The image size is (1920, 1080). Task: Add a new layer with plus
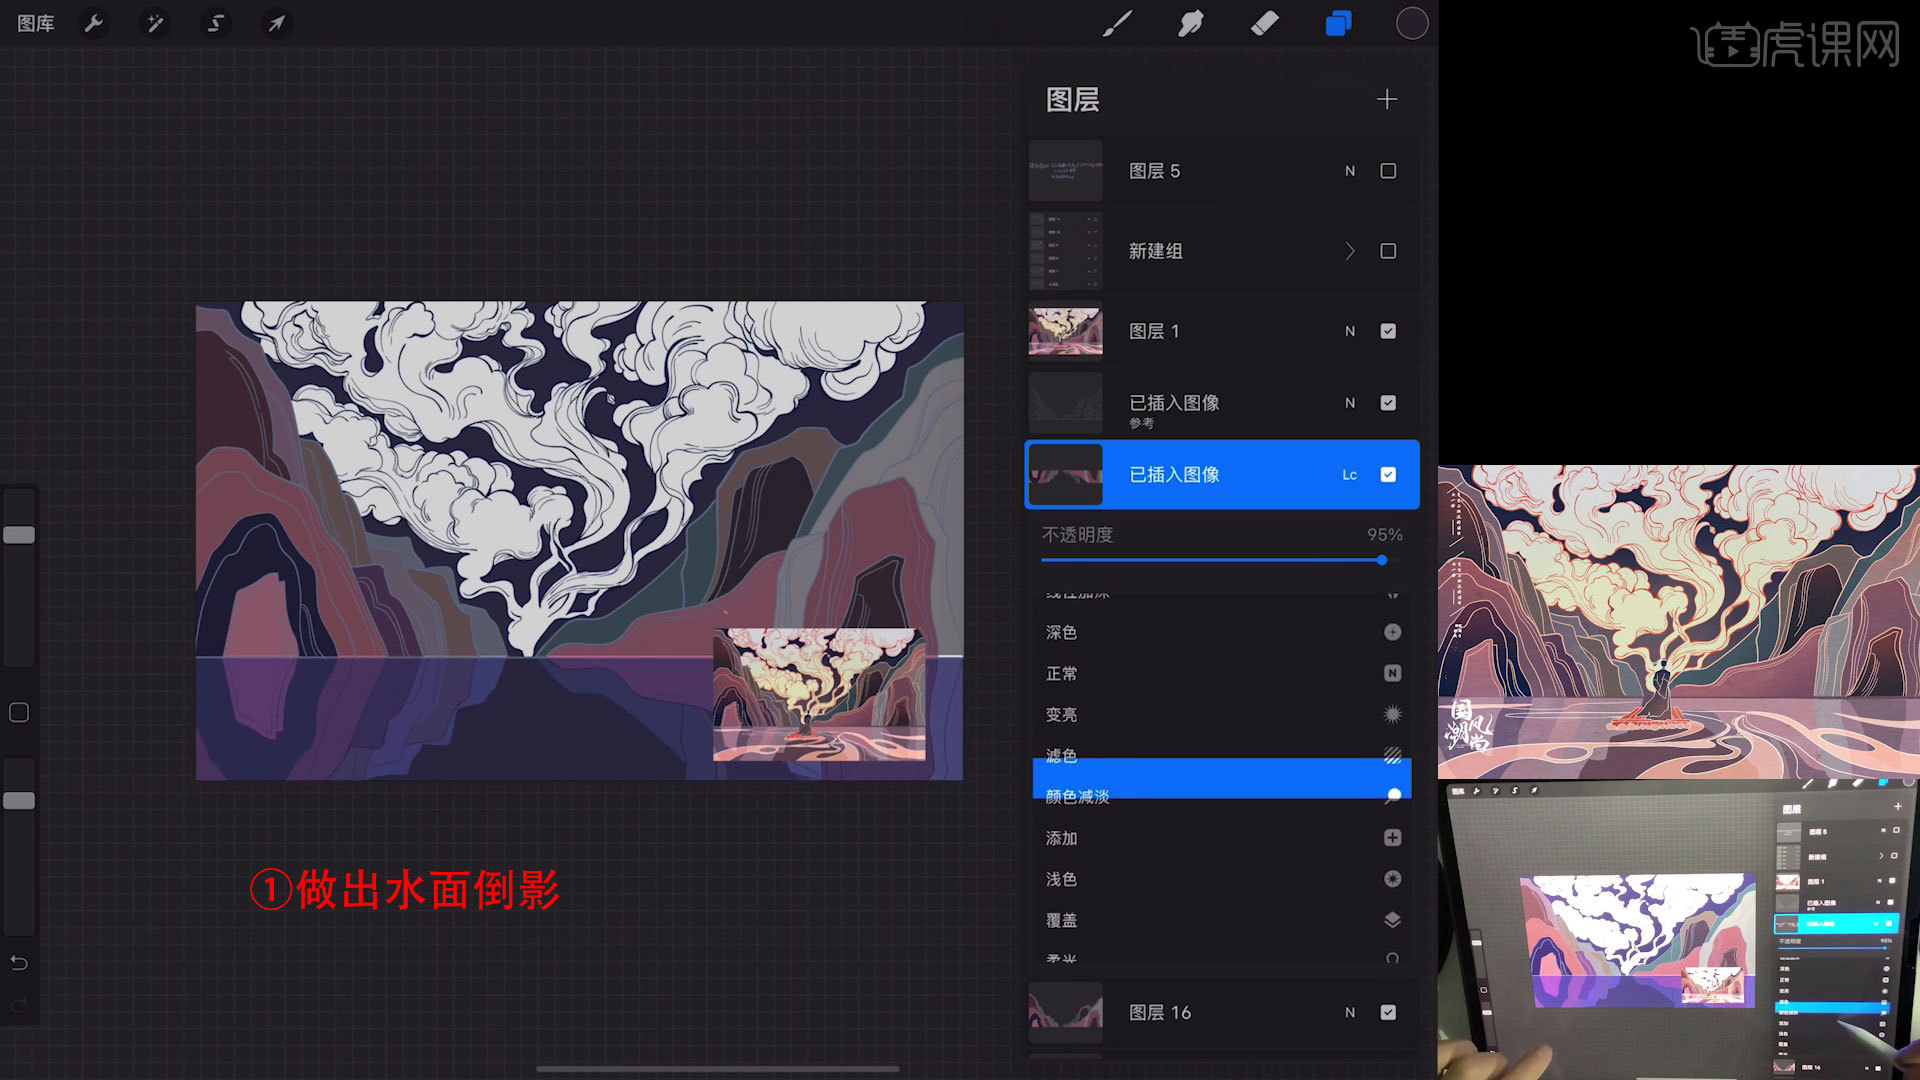[x=1387, y=99]
